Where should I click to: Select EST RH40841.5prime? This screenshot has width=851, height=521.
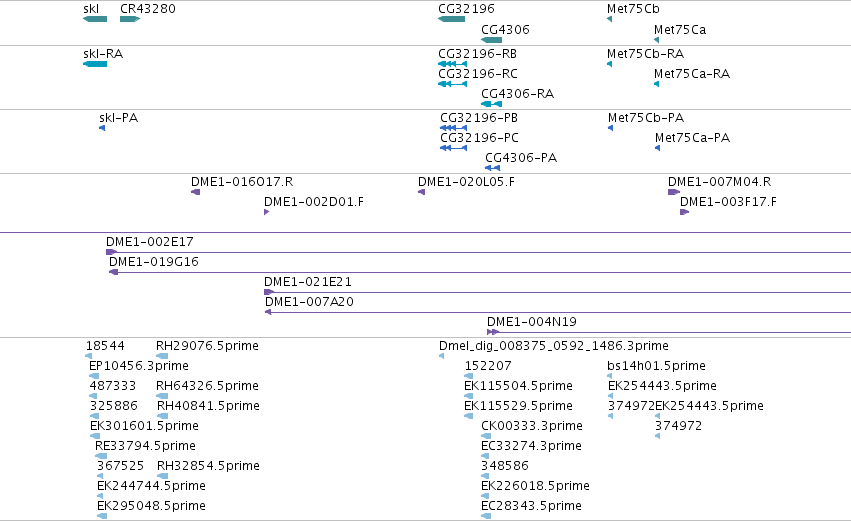(162, 416)
